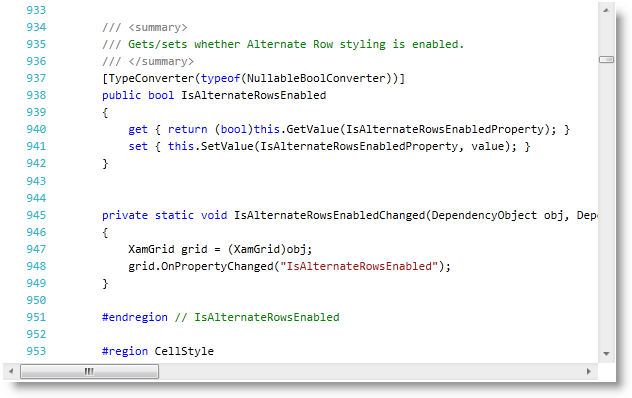Click line number 953

point(36,351)
